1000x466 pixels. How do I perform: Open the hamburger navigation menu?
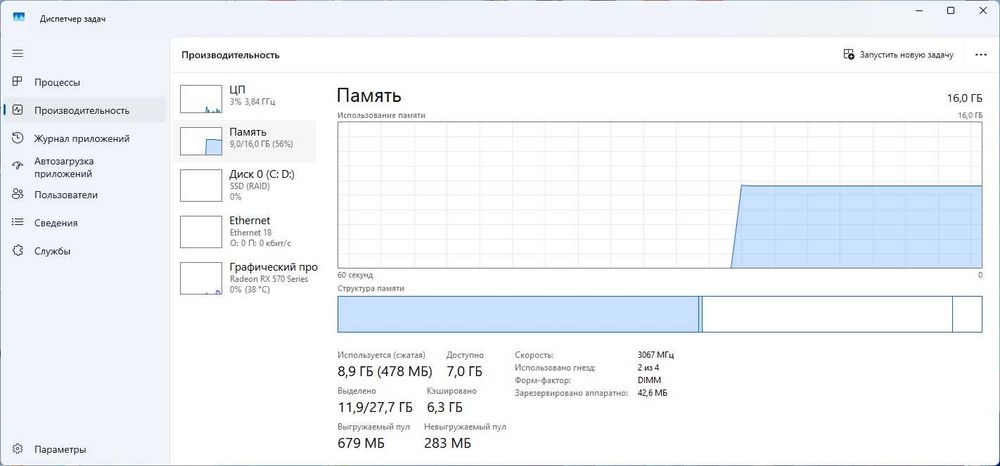(x=18, y=54)
